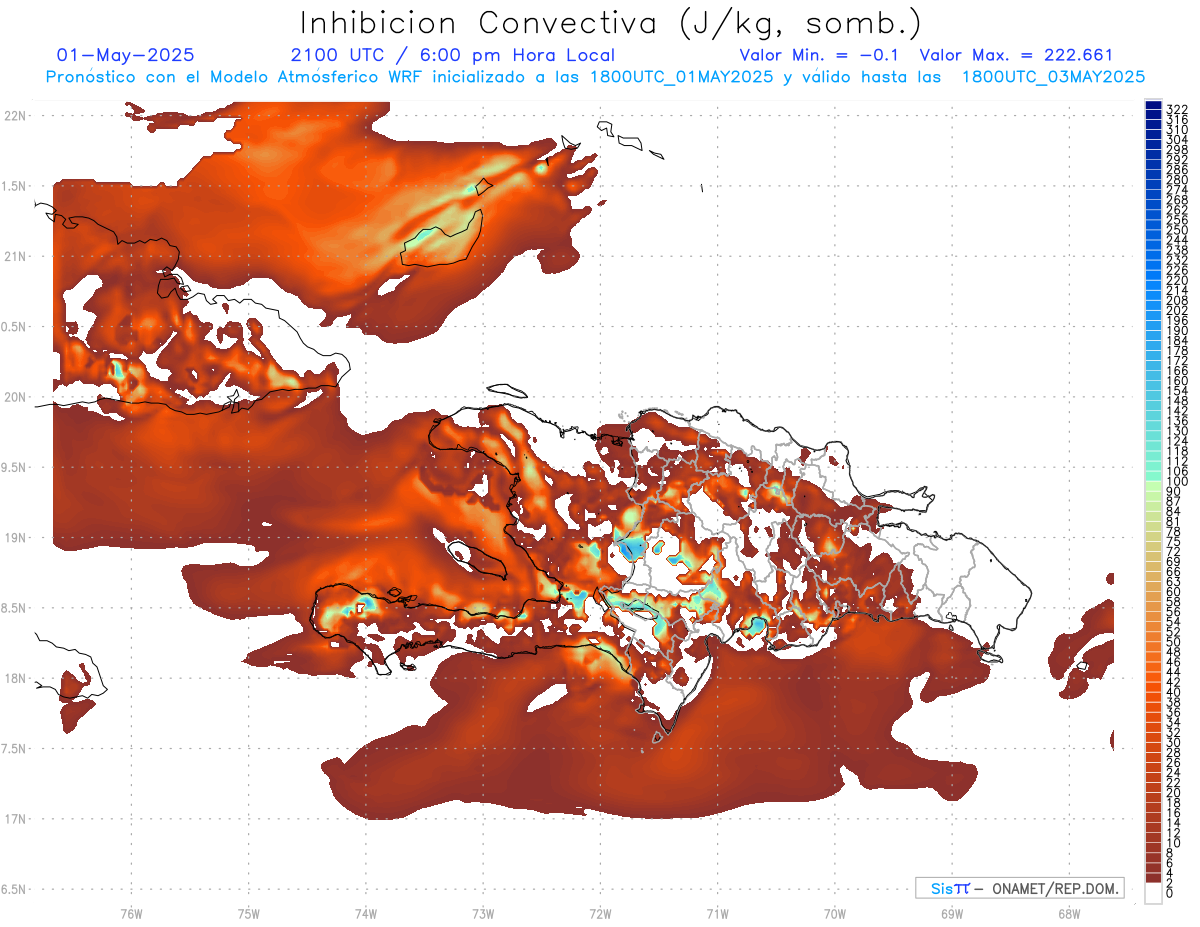Click the "202" value on the color scale

tap(1176, 310)
